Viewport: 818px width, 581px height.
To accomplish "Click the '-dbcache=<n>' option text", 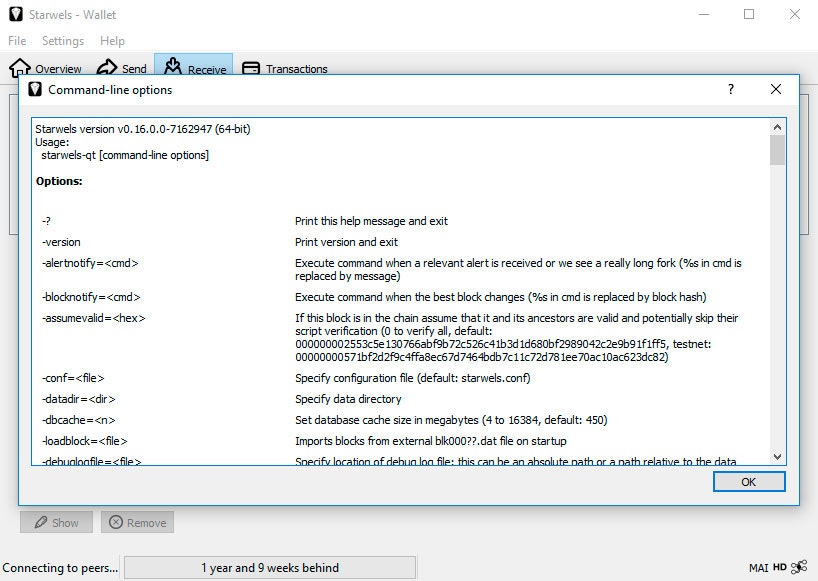I will (79, 420).
